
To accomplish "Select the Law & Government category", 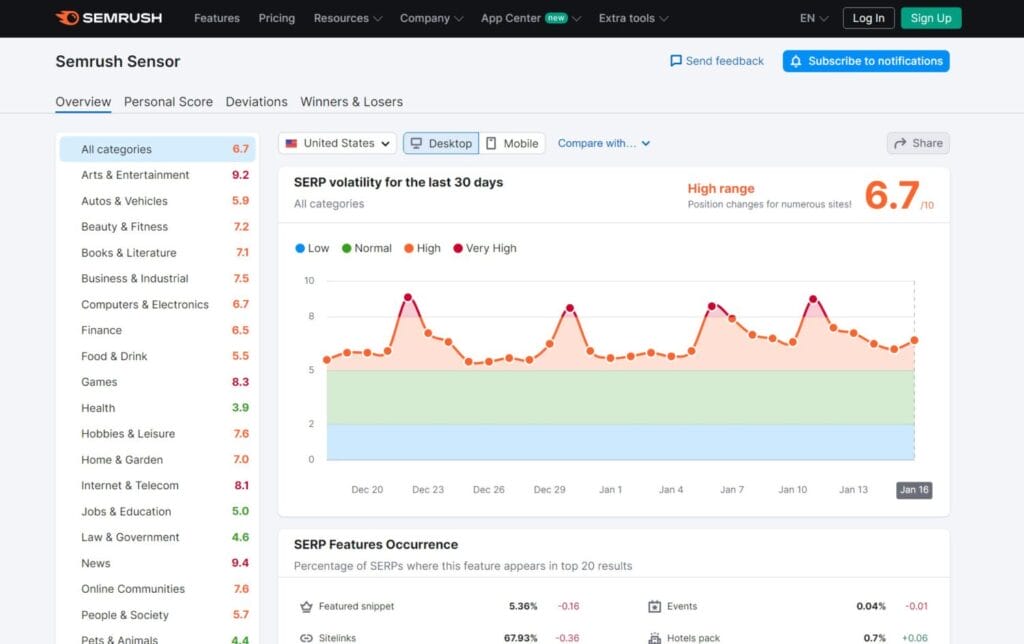I will (157, 538).
